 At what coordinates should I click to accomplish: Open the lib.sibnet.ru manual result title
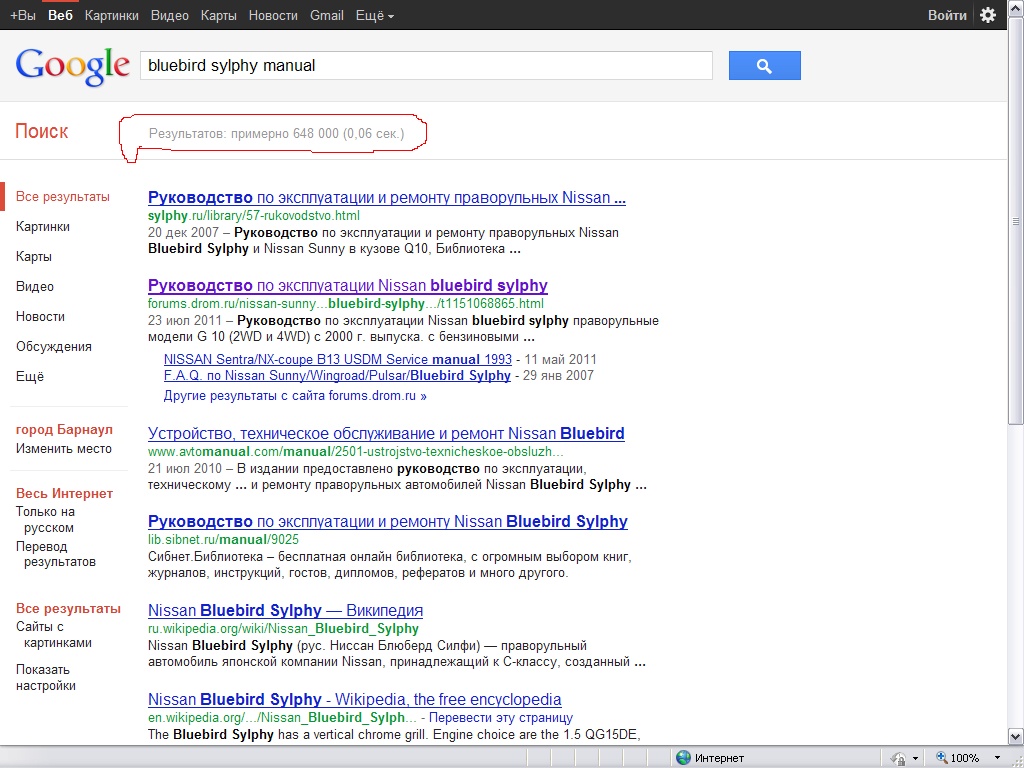(x=388, y=522)
